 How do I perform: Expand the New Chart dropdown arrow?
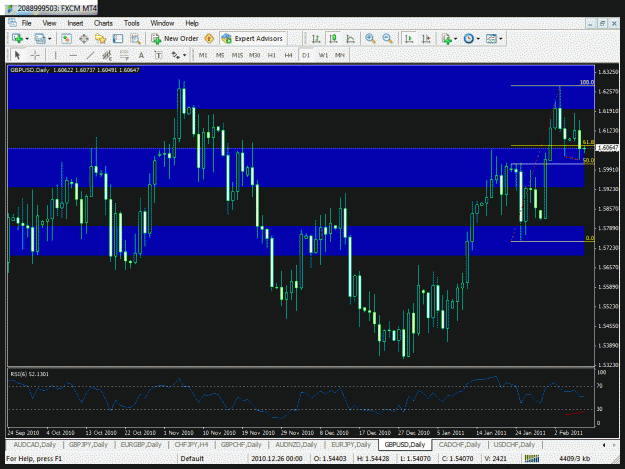[27, 39]
